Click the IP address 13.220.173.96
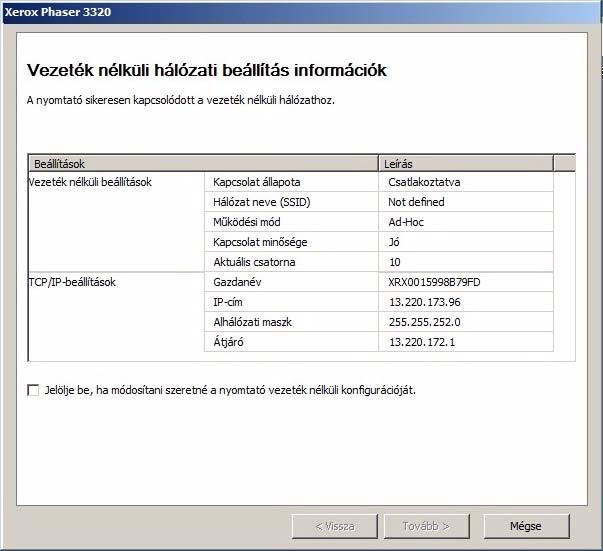The image size is (603, 551). [466, 302]
